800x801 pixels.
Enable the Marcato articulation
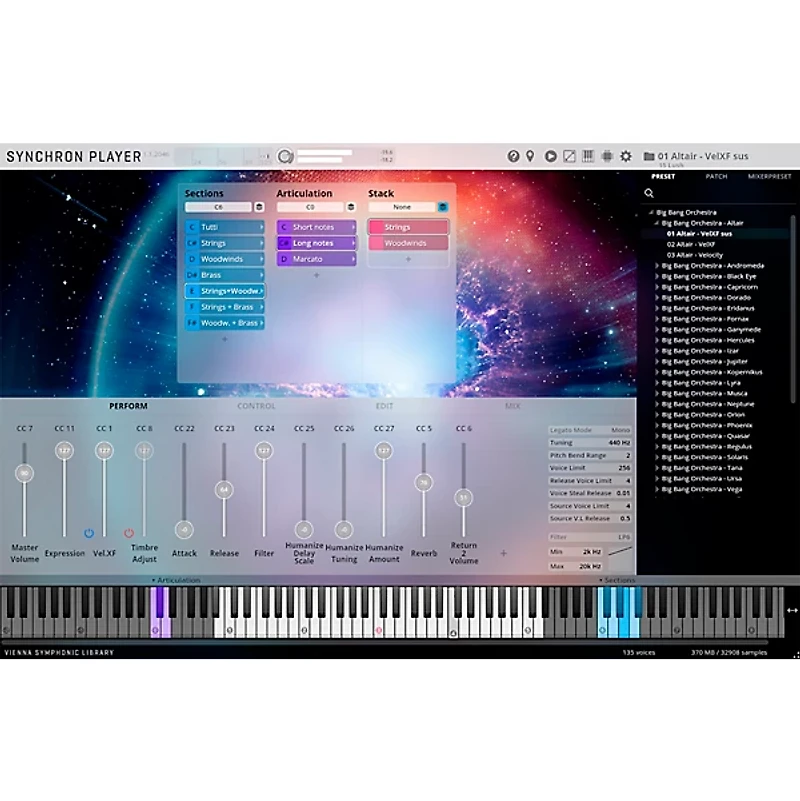coord(313,259)
